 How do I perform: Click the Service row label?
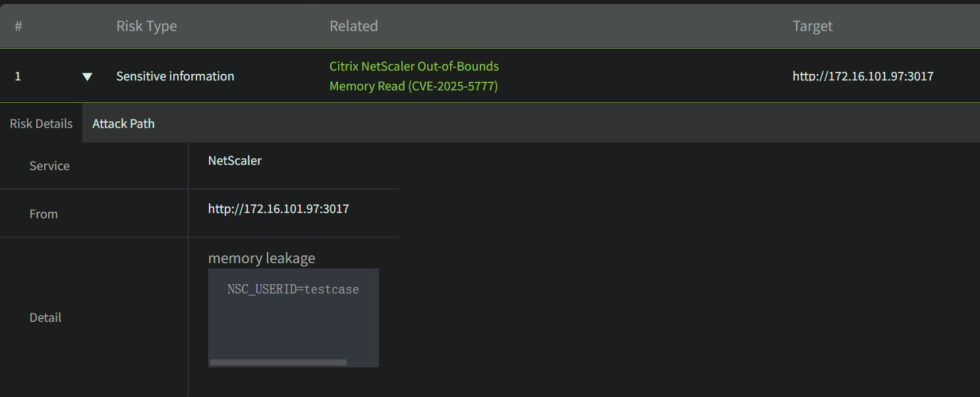pyautogui.click(x=49, y=166)
